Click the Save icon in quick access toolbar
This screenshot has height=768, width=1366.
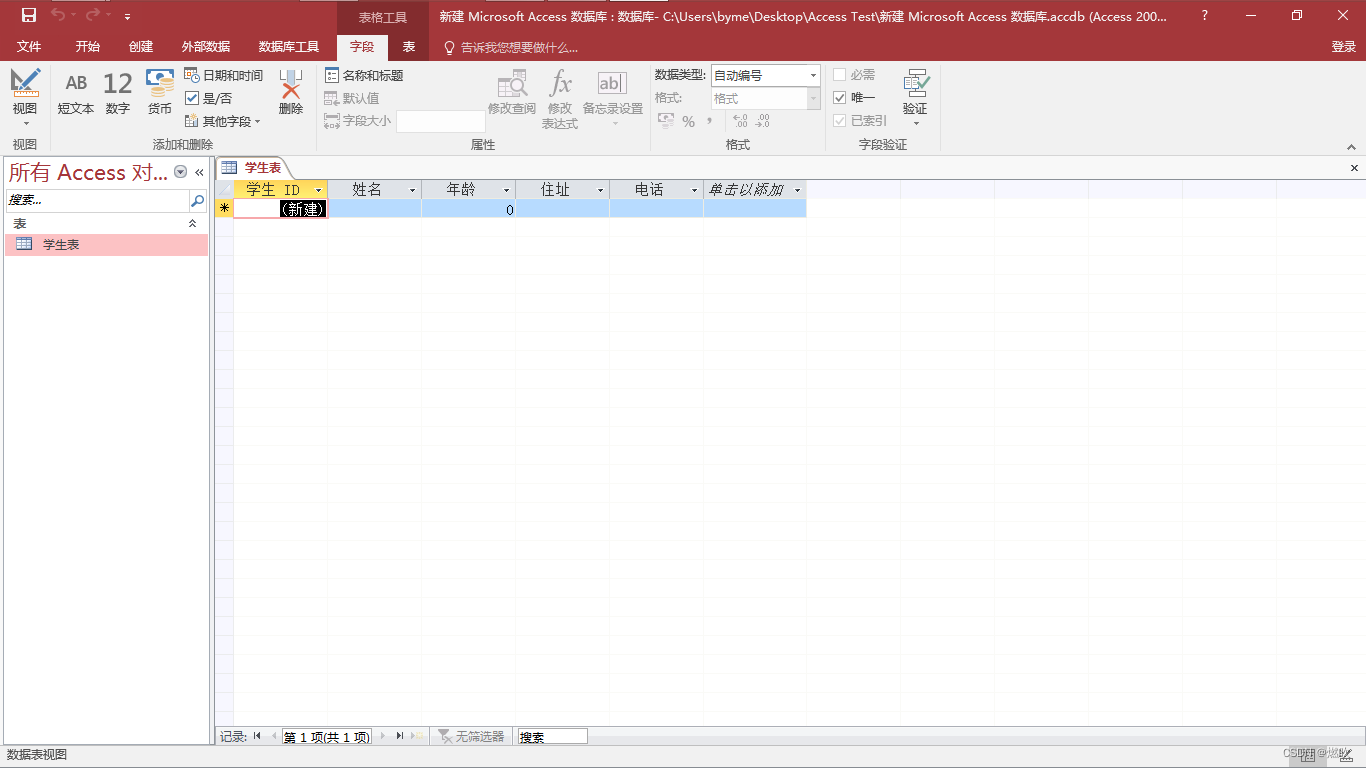pyautogui.click(x=29, y=15)
